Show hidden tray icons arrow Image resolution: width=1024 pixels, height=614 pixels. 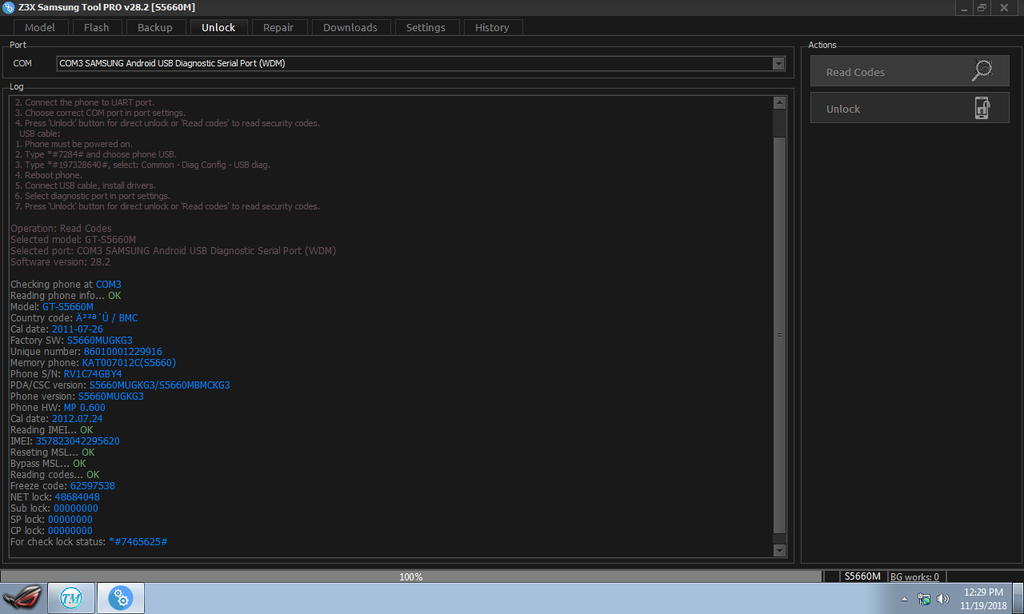tap(904, 599)
